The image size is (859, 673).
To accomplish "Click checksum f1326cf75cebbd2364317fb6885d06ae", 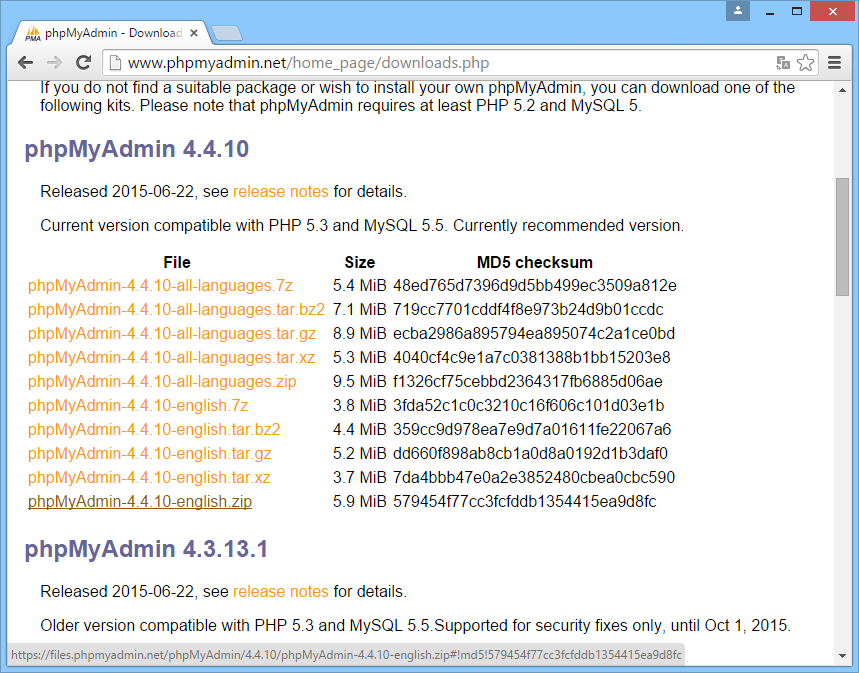I will point(528,381).
